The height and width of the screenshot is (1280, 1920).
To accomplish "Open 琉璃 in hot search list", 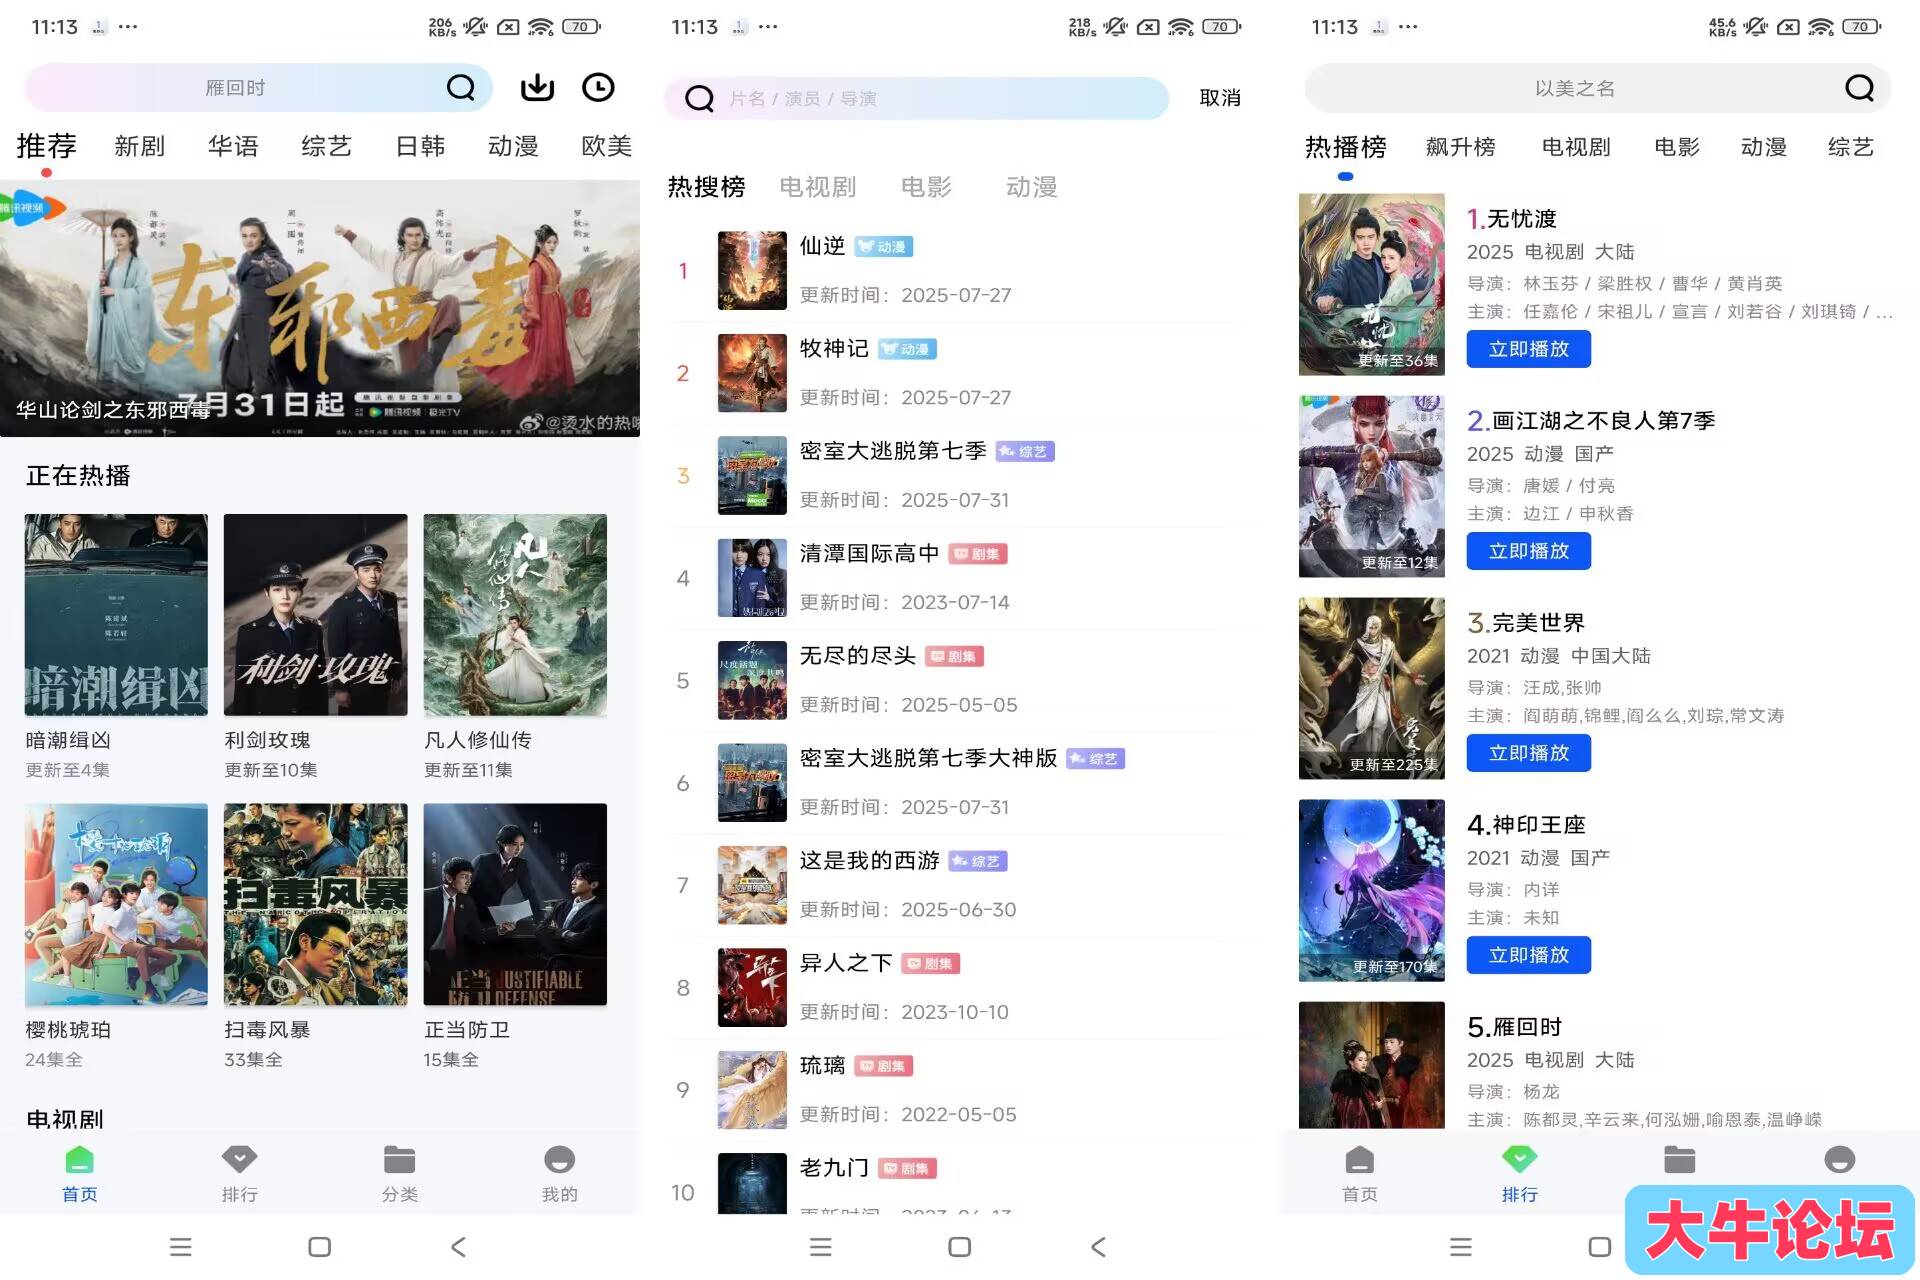I will pyautogui.click(x=960, y=1090).
